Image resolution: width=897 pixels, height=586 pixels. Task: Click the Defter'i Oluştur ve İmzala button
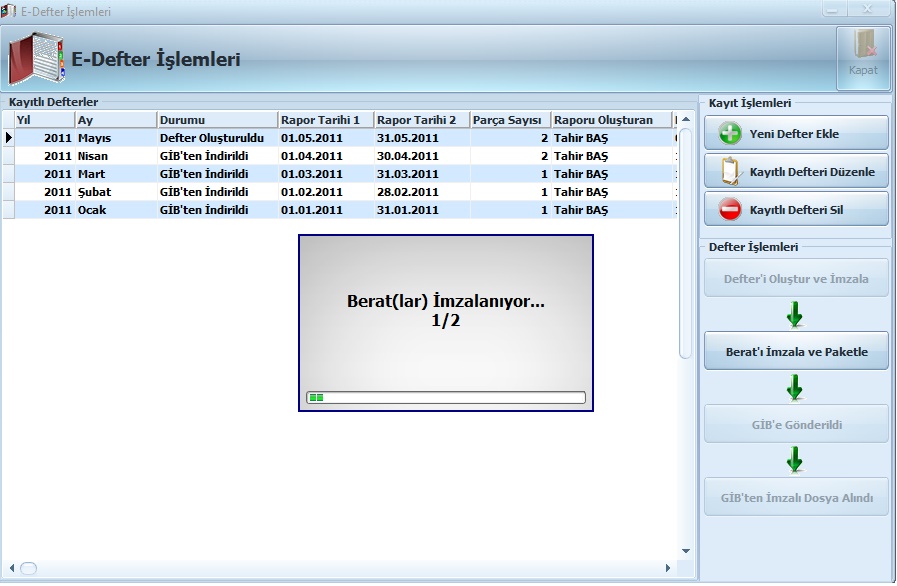(796, 279)
